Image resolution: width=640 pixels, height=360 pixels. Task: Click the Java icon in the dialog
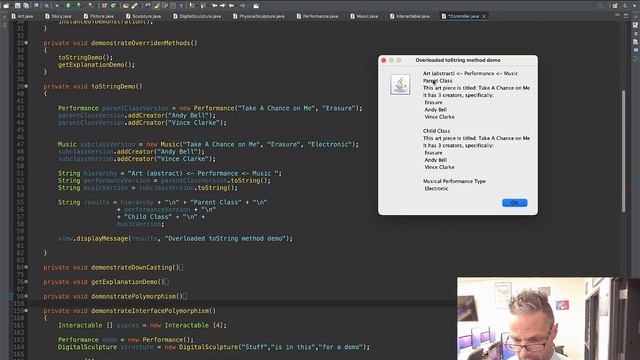click(x=400, y=84)
